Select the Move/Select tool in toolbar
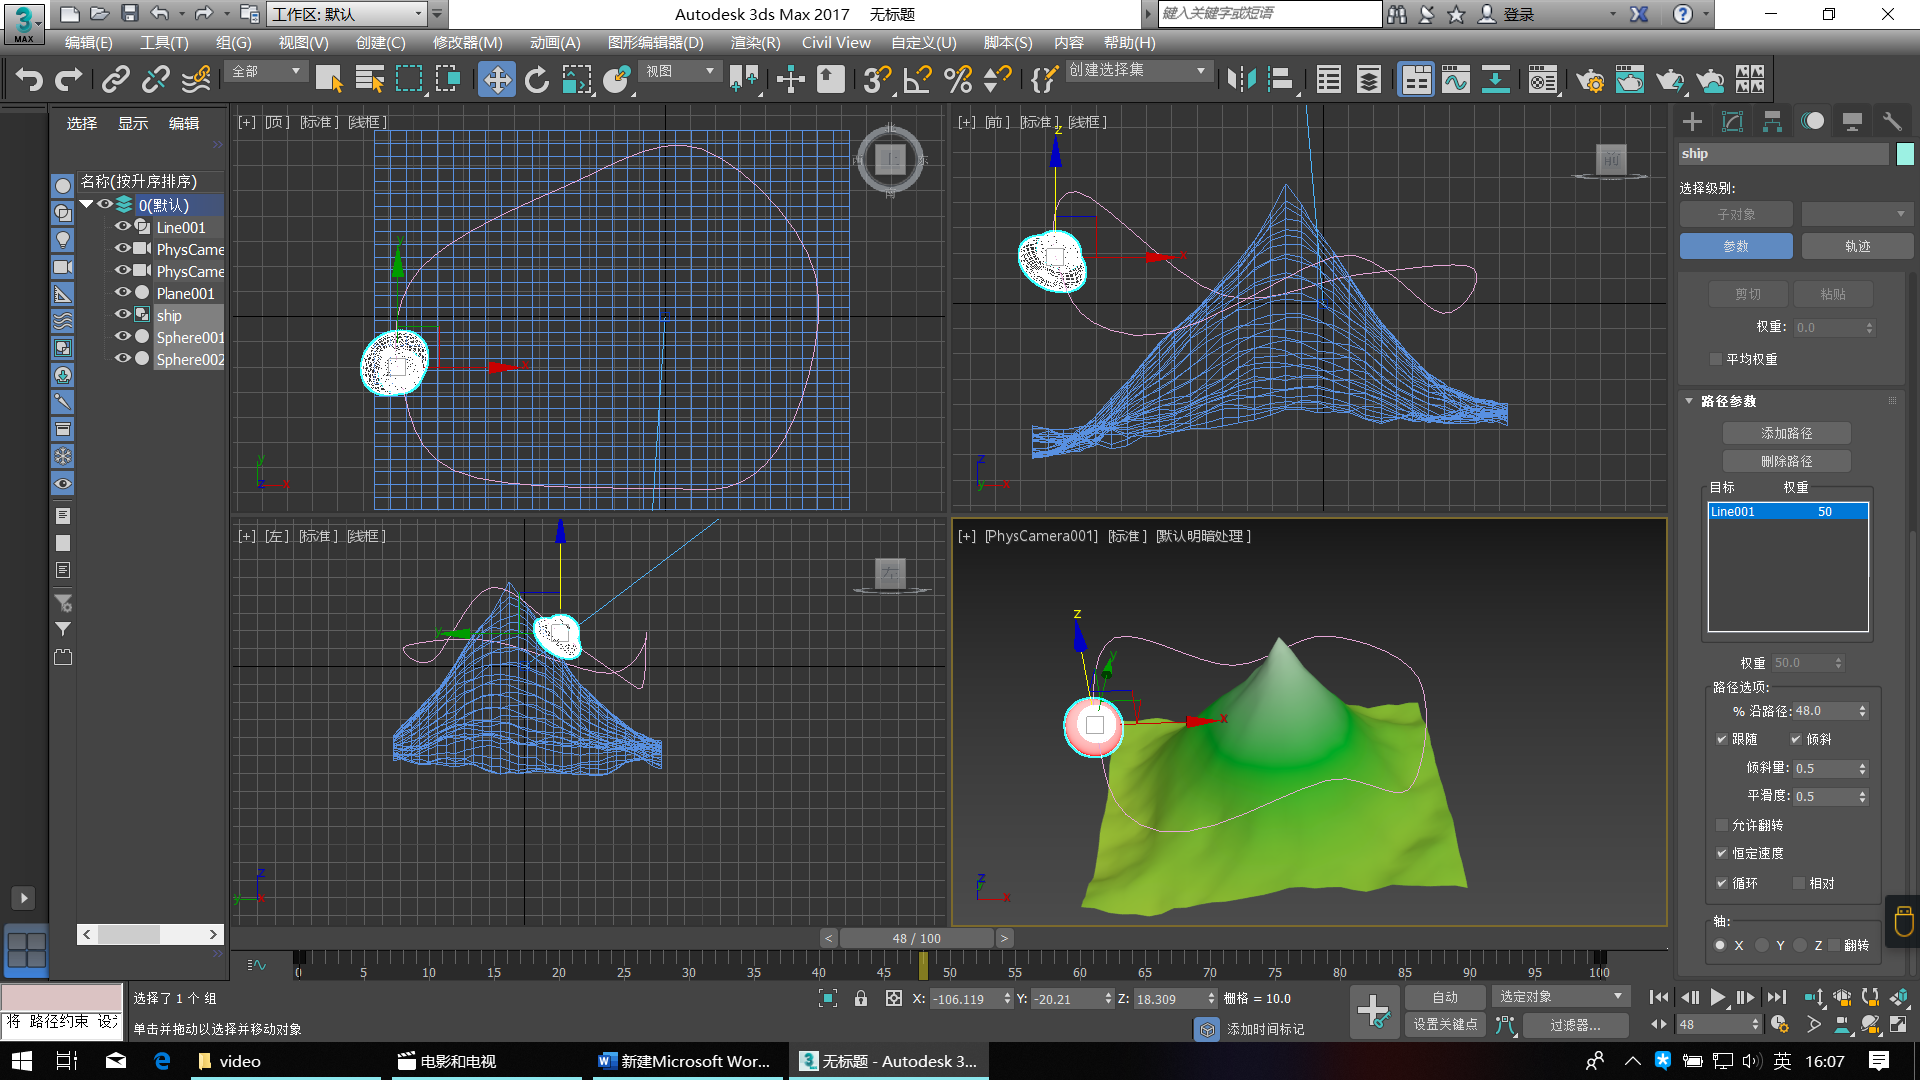Screen dimensions: 1920x1080 pos(496,82)
